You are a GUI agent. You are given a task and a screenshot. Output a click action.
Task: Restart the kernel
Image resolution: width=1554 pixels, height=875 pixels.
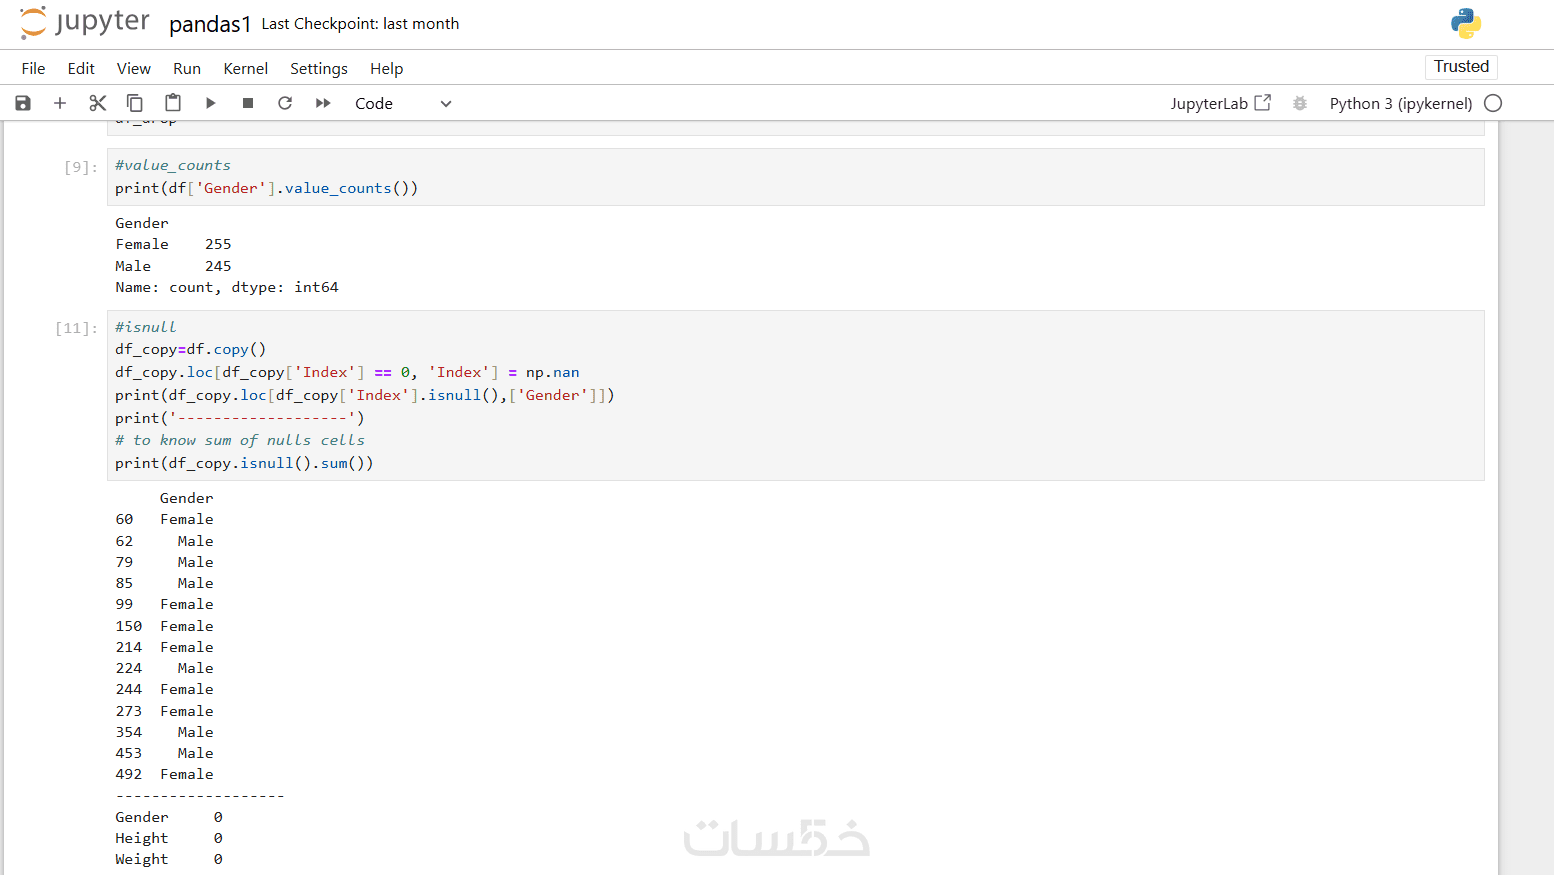[285, 103]
